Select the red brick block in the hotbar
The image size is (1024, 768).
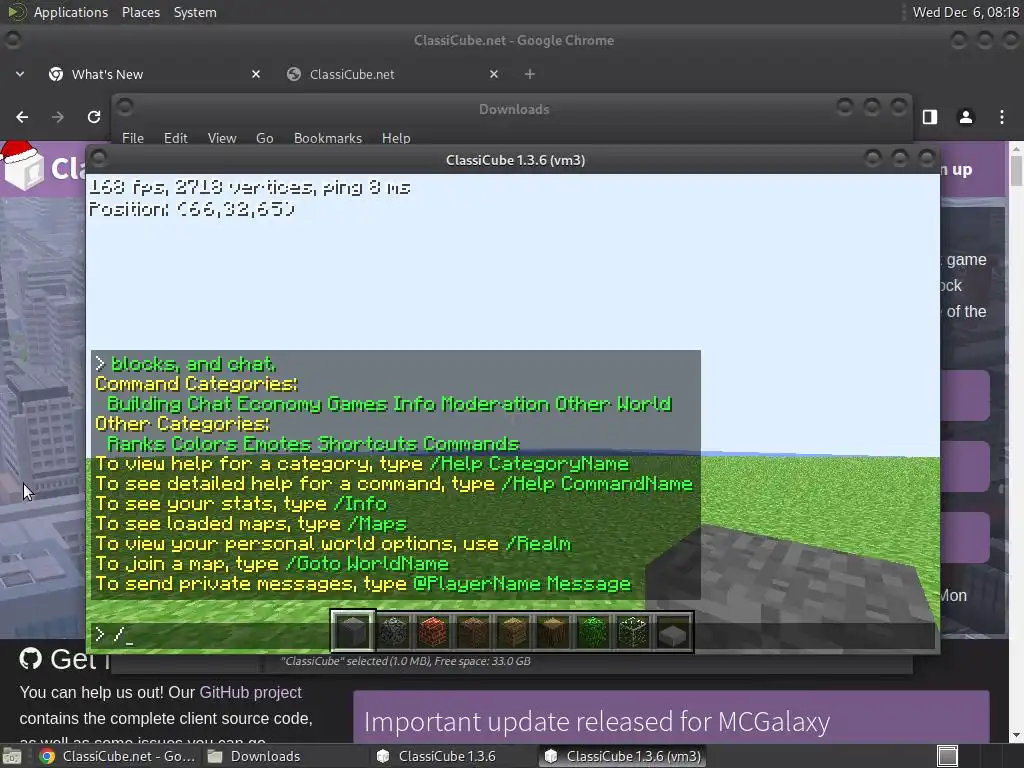pos(433,632)
